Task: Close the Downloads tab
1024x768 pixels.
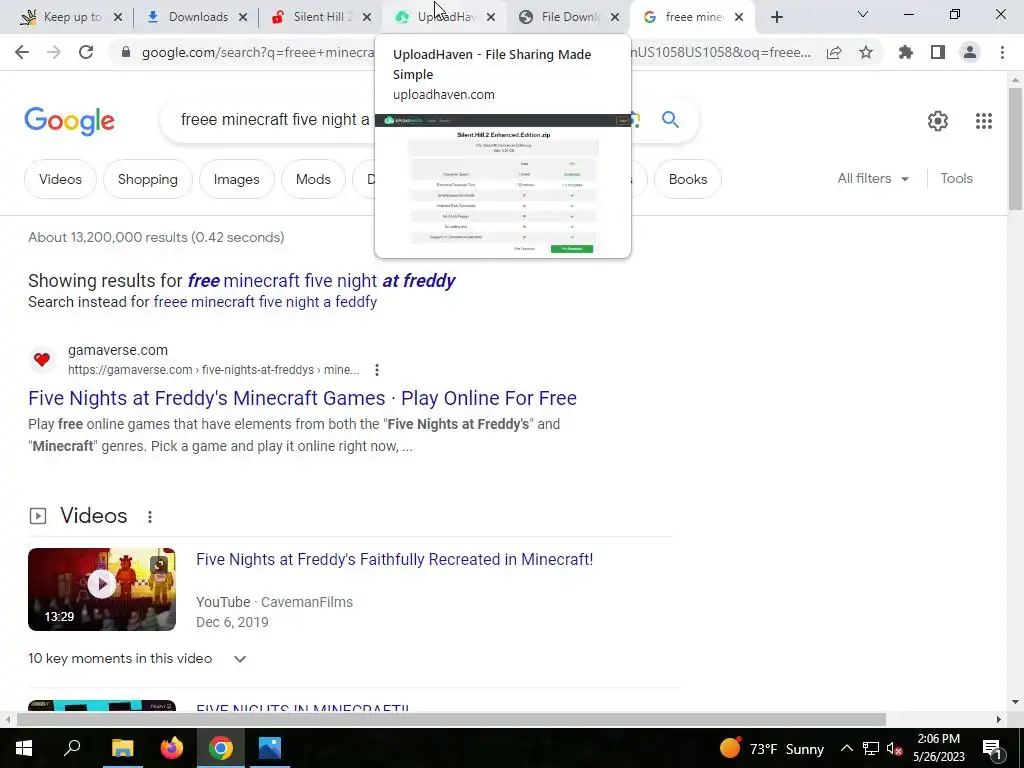Action: [x=243, y=17]
